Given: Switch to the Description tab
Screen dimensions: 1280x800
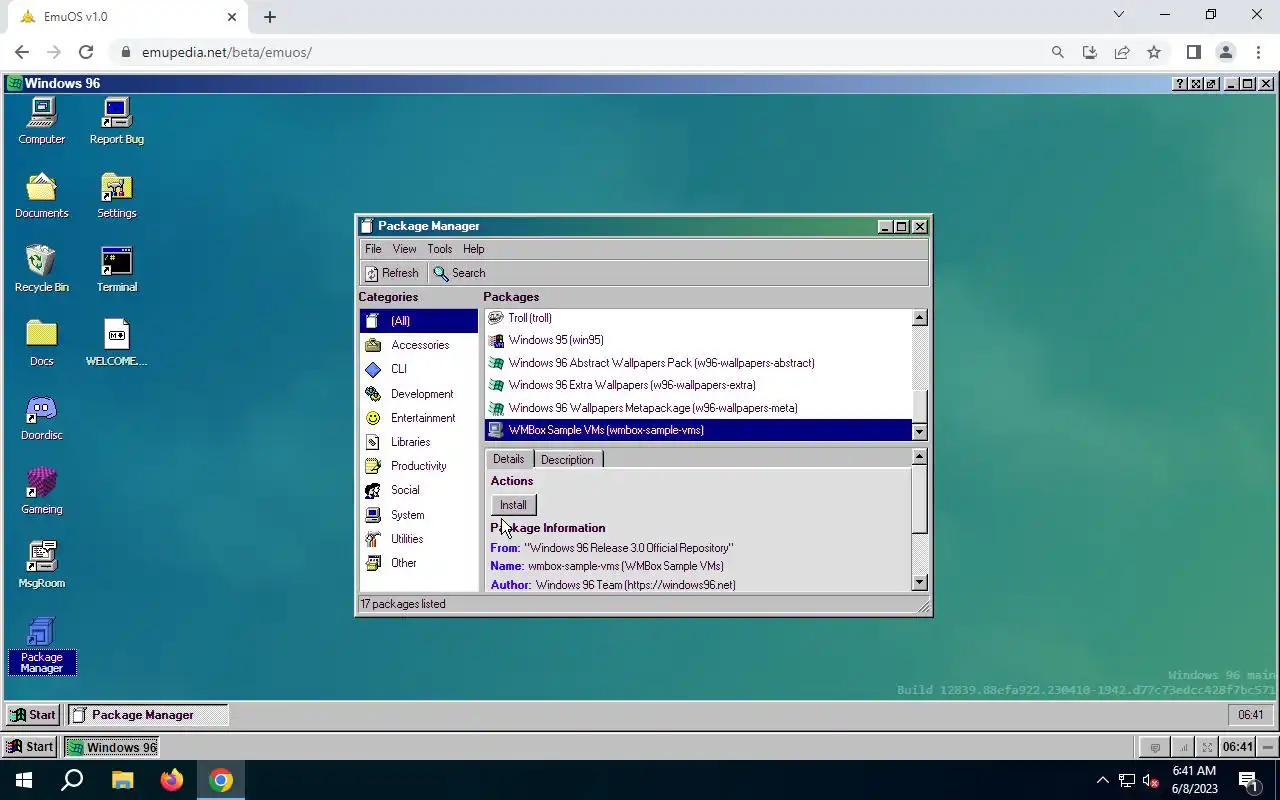Looking at the screenshot, I should coord(567,459).
